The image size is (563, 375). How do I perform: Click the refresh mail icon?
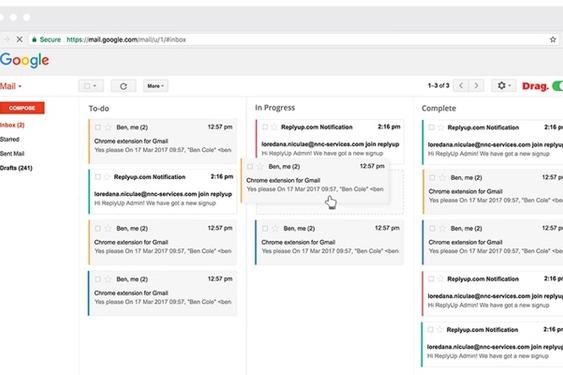[x=123, y=86]
